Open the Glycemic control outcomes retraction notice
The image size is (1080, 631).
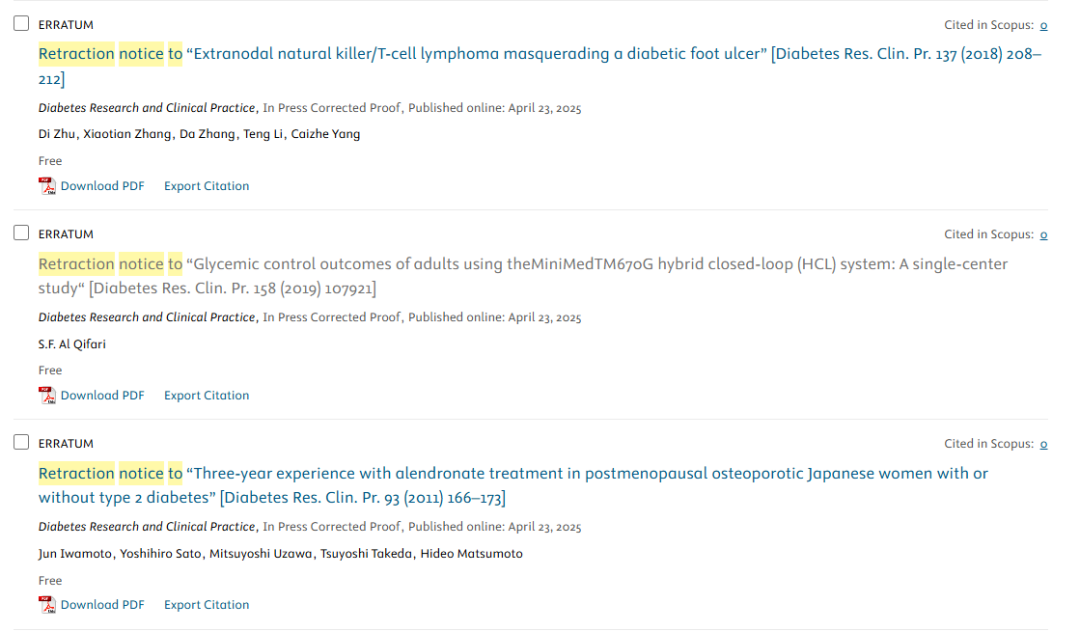pyautogui.click(x=523, y=276)
